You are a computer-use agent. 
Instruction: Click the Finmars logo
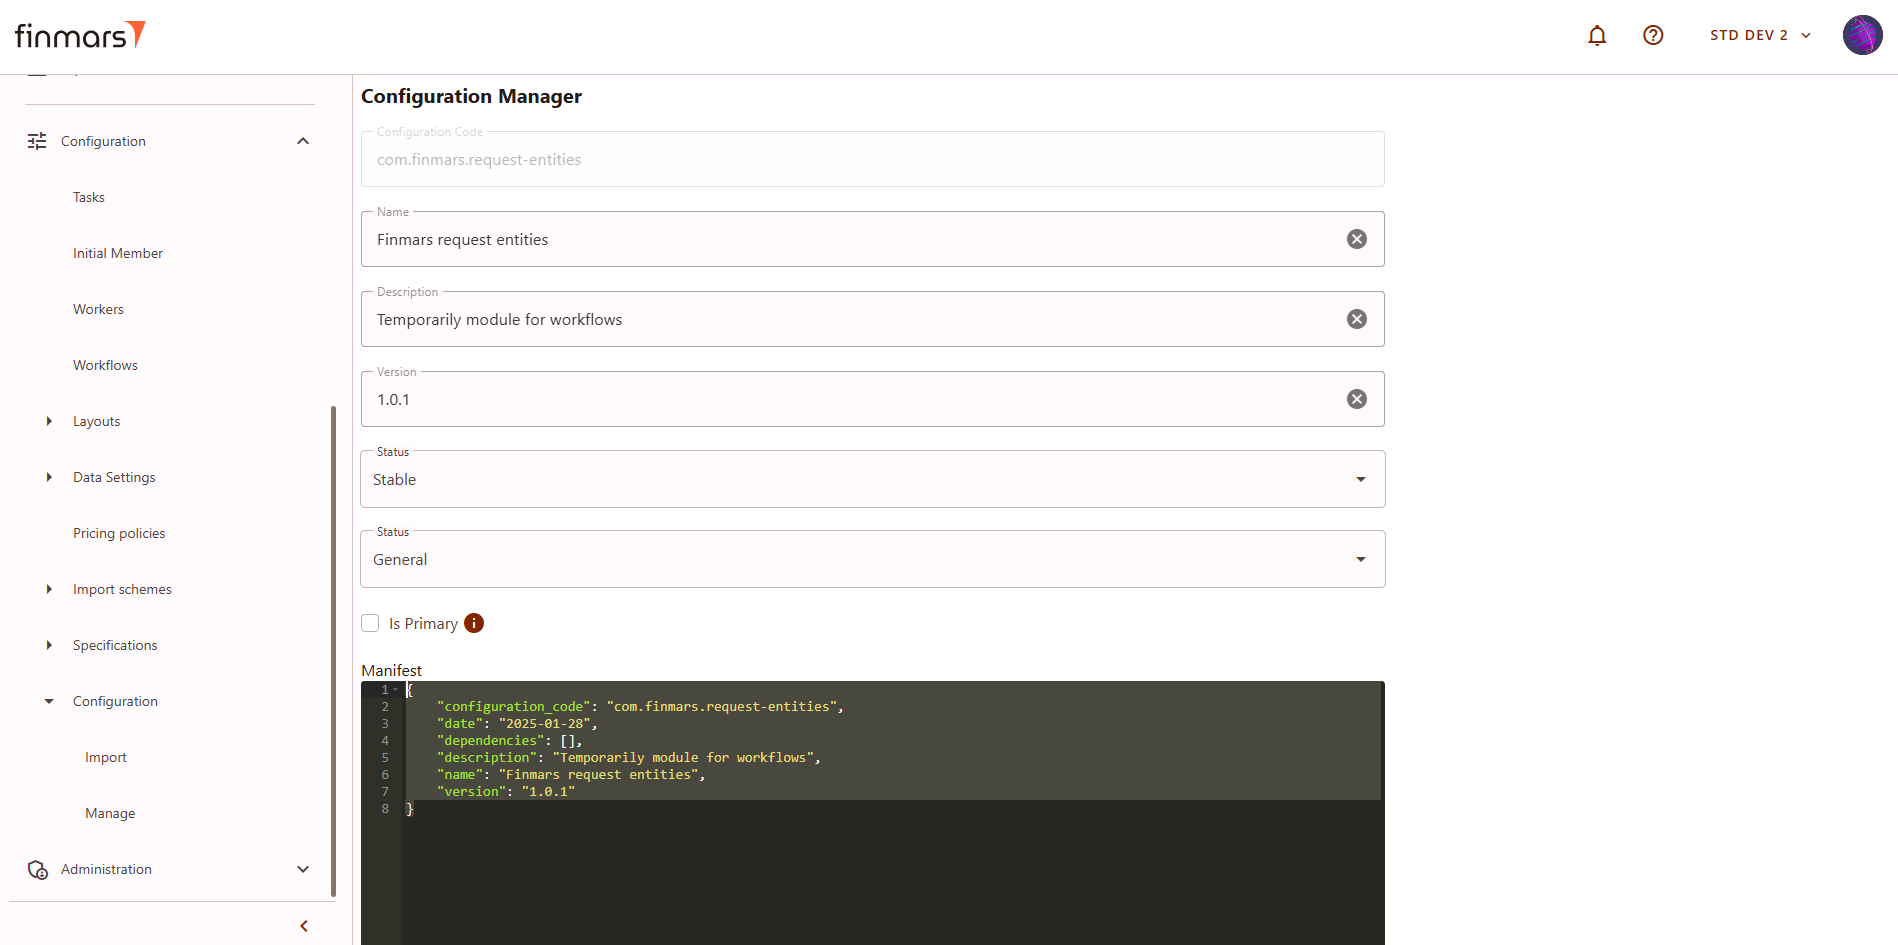pyautogui.click(x=80, y=35)
